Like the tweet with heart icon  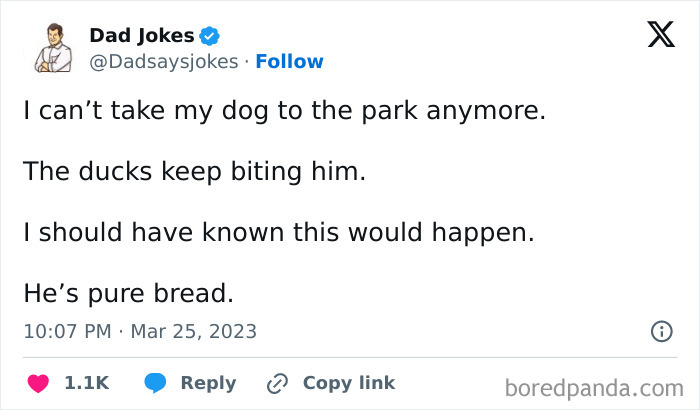point(38,383)
